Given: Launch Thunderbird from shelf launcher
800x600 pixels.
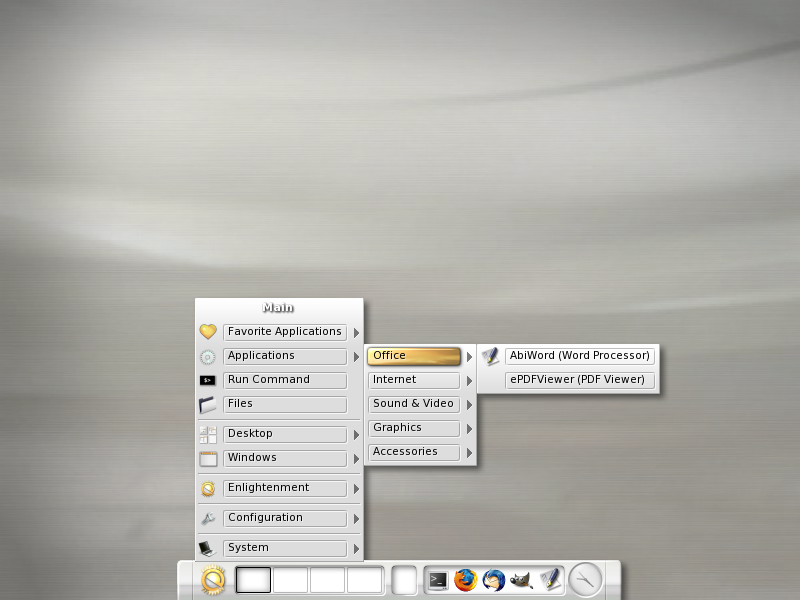Looking at the screenshot, I should 493,581.
